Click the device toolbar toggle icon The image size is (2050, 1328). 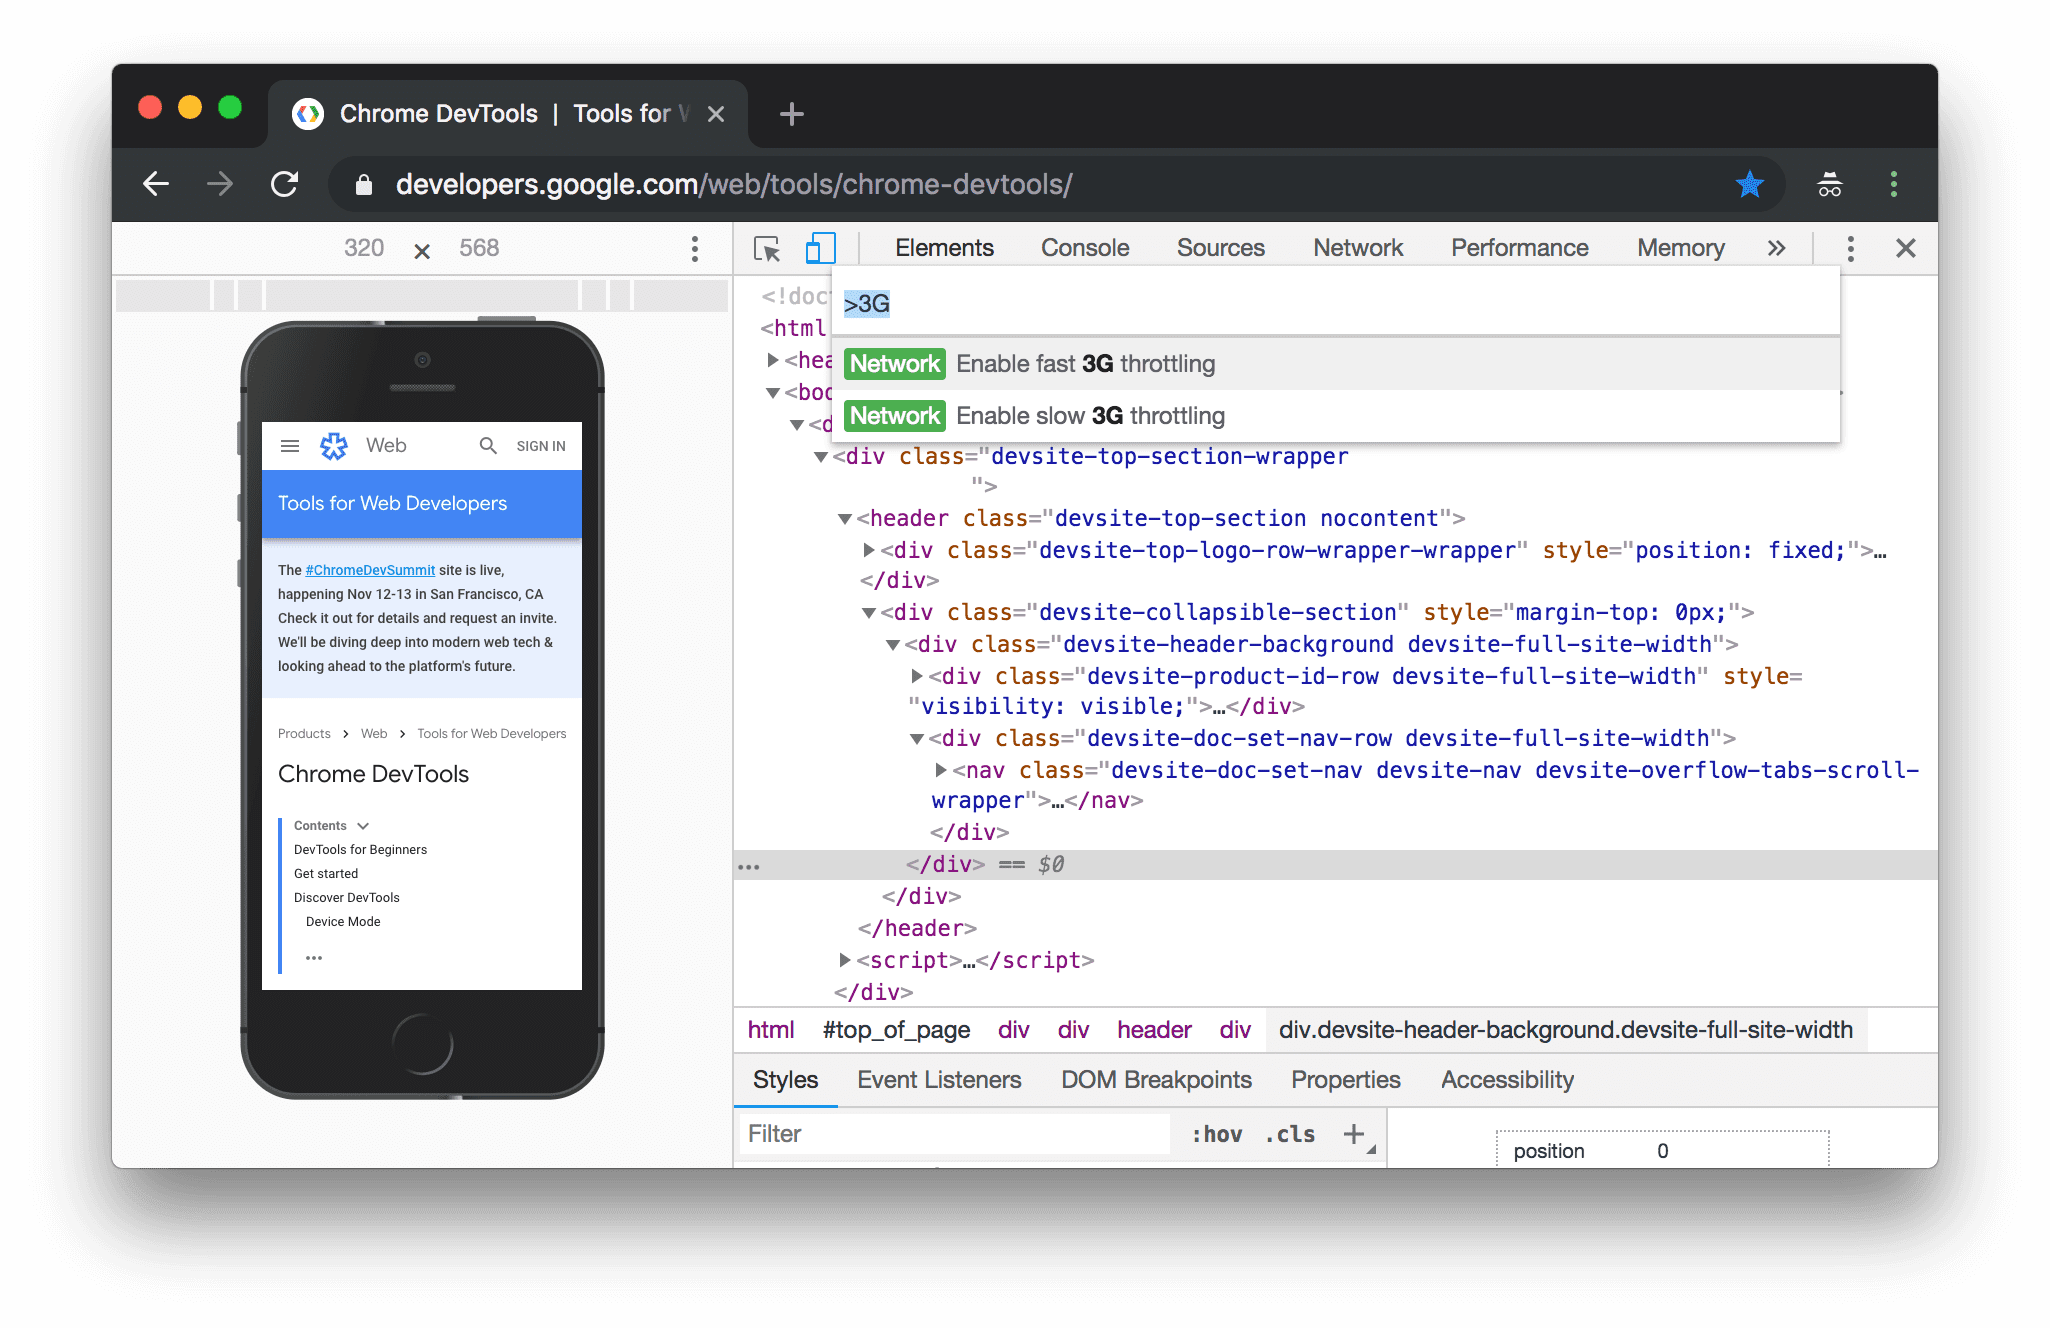tap(820, 248)
